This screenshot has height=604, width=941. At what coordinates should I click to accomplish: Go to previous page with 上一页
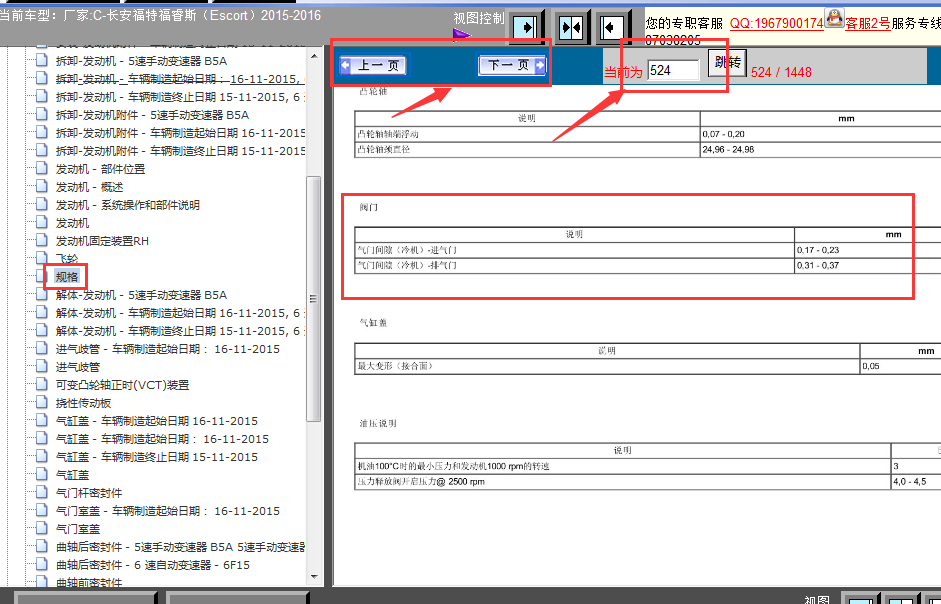point(373,65)
